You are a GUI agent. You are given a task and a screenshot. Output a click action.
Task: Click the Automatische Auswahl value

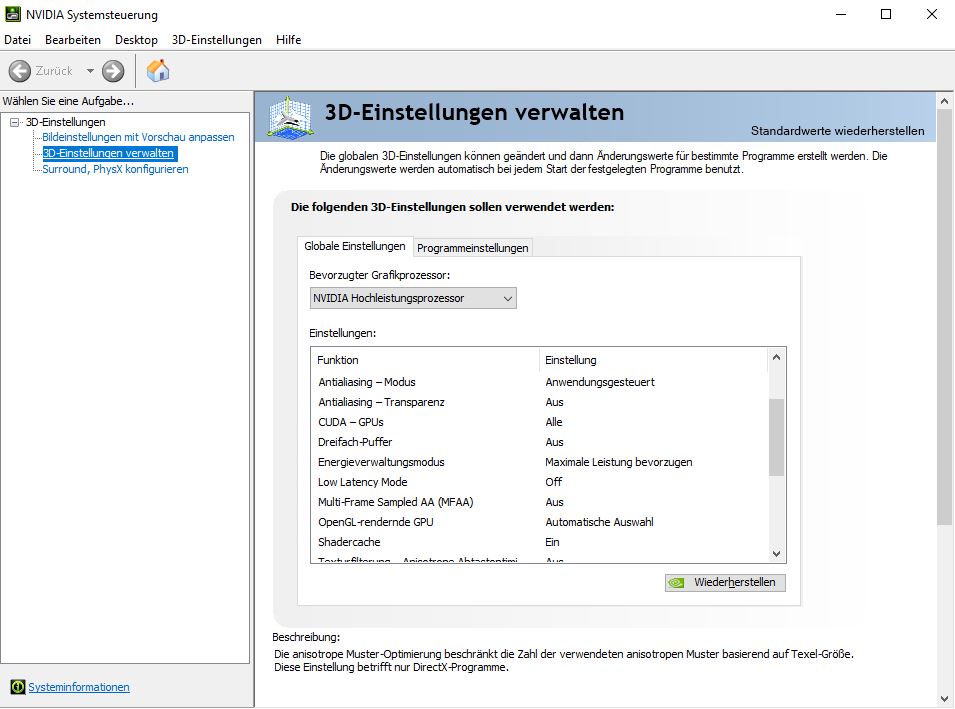(599, 522)
